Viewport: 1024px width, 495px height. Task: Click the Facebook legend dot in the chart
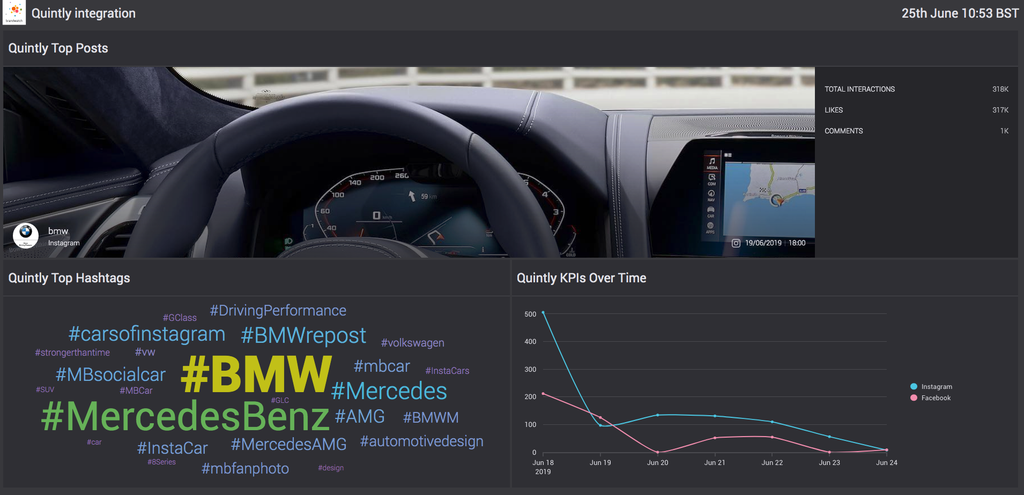point(914,398)
